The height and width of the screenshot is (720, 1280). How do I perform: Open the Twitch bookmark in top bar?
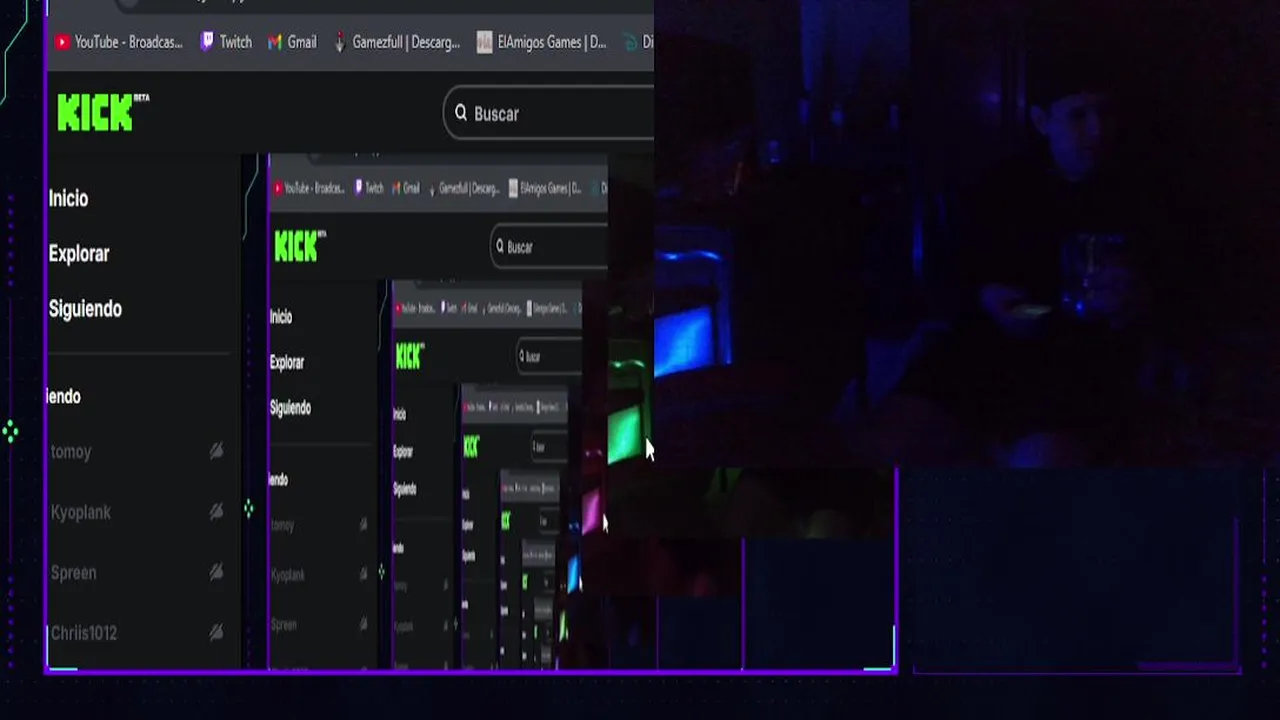click(x=226, y=42)
